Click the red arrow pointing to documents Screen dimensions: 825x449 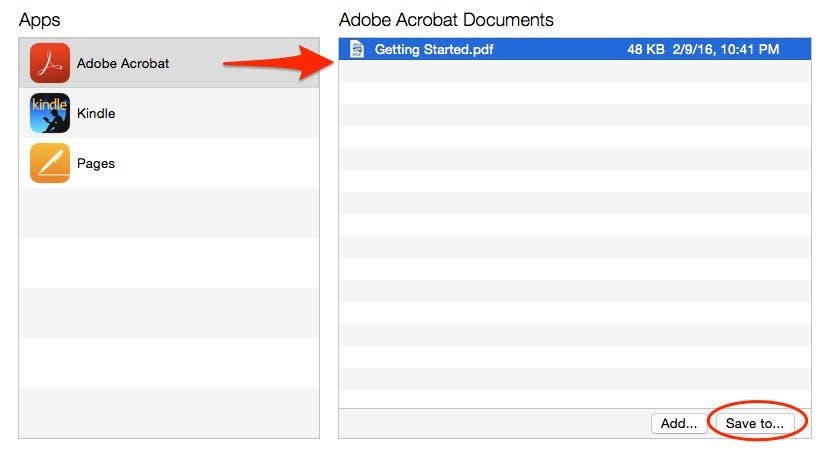(279, 63)
